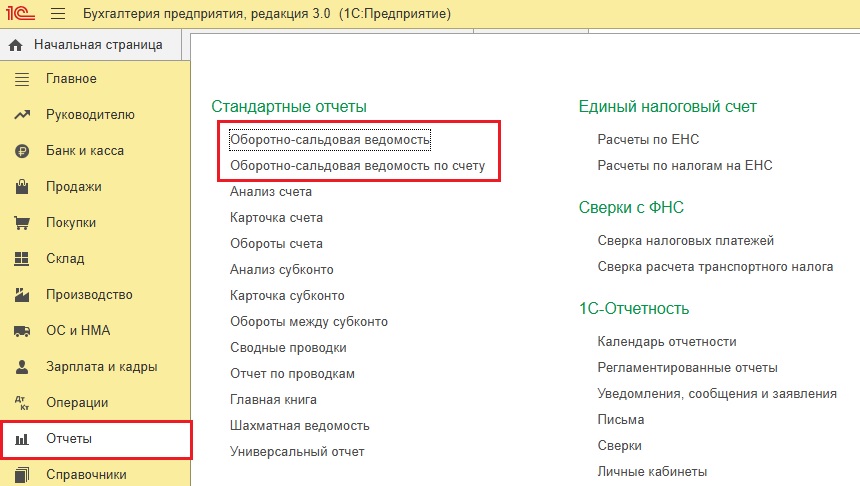Open Расчеты по ЕНС
This screenshot has width=860, height=486.
[x=648, y=140]
